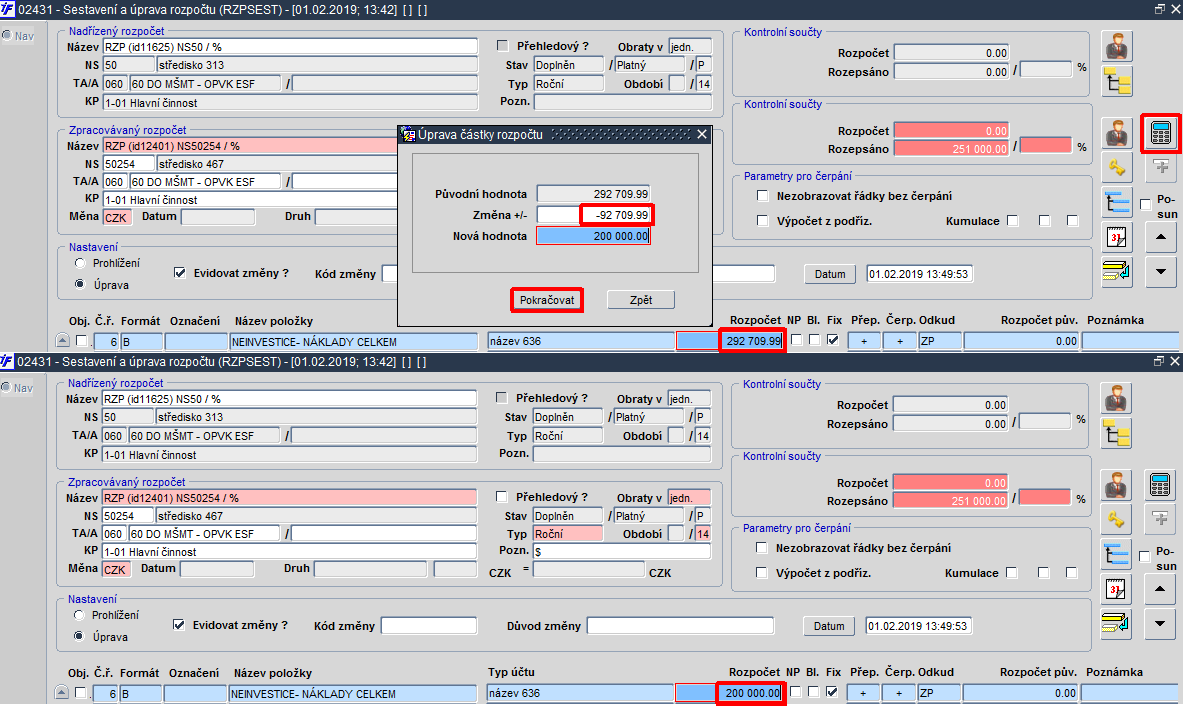The width and height of the screenshot is (1183, 706).
Task: Click the down arrow button in the top window
Action: 1160,272
